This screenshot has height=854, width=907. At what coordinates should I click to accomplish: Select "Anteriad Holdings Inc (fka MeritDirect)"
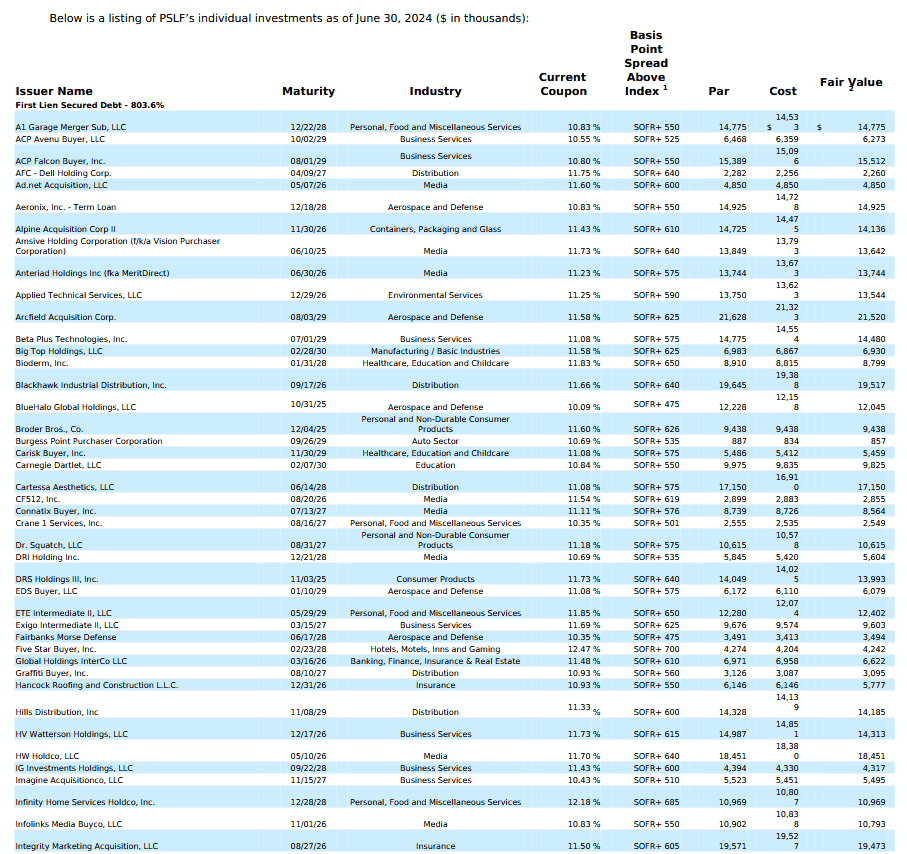(92, 274)
